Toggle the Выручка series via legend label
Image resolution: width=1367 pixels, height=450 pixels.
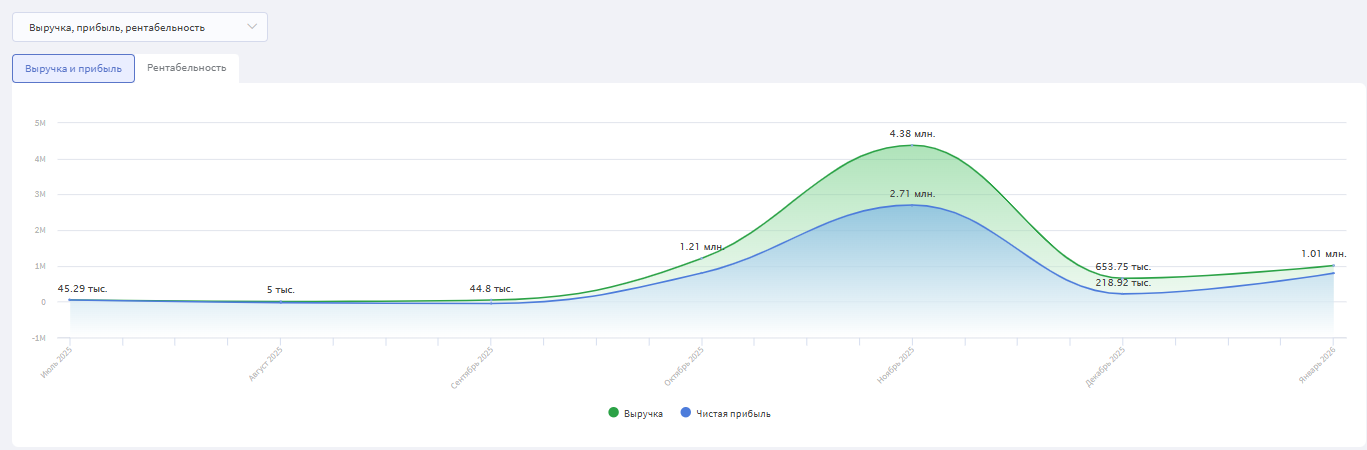tap(643, 414)
